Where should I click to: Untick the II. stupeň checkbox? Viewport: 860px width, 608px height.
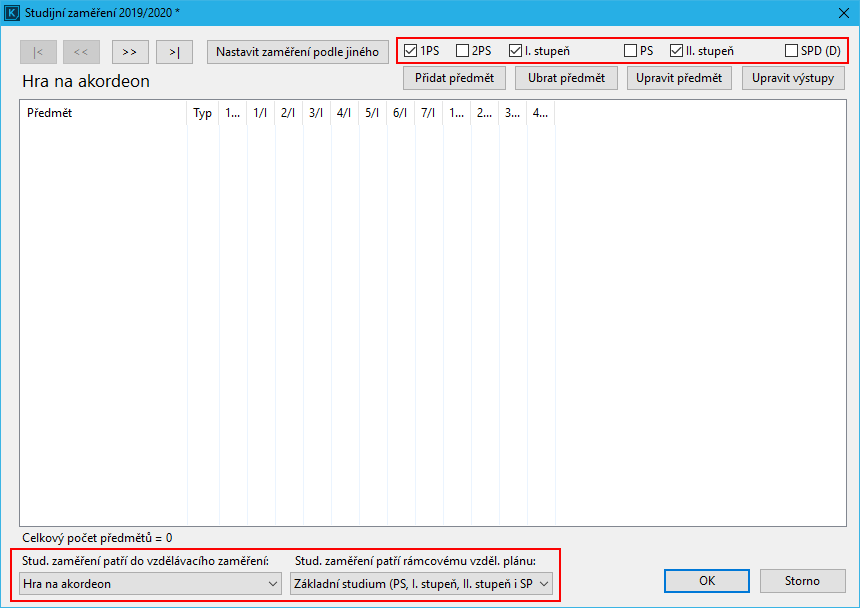[677, 51]
